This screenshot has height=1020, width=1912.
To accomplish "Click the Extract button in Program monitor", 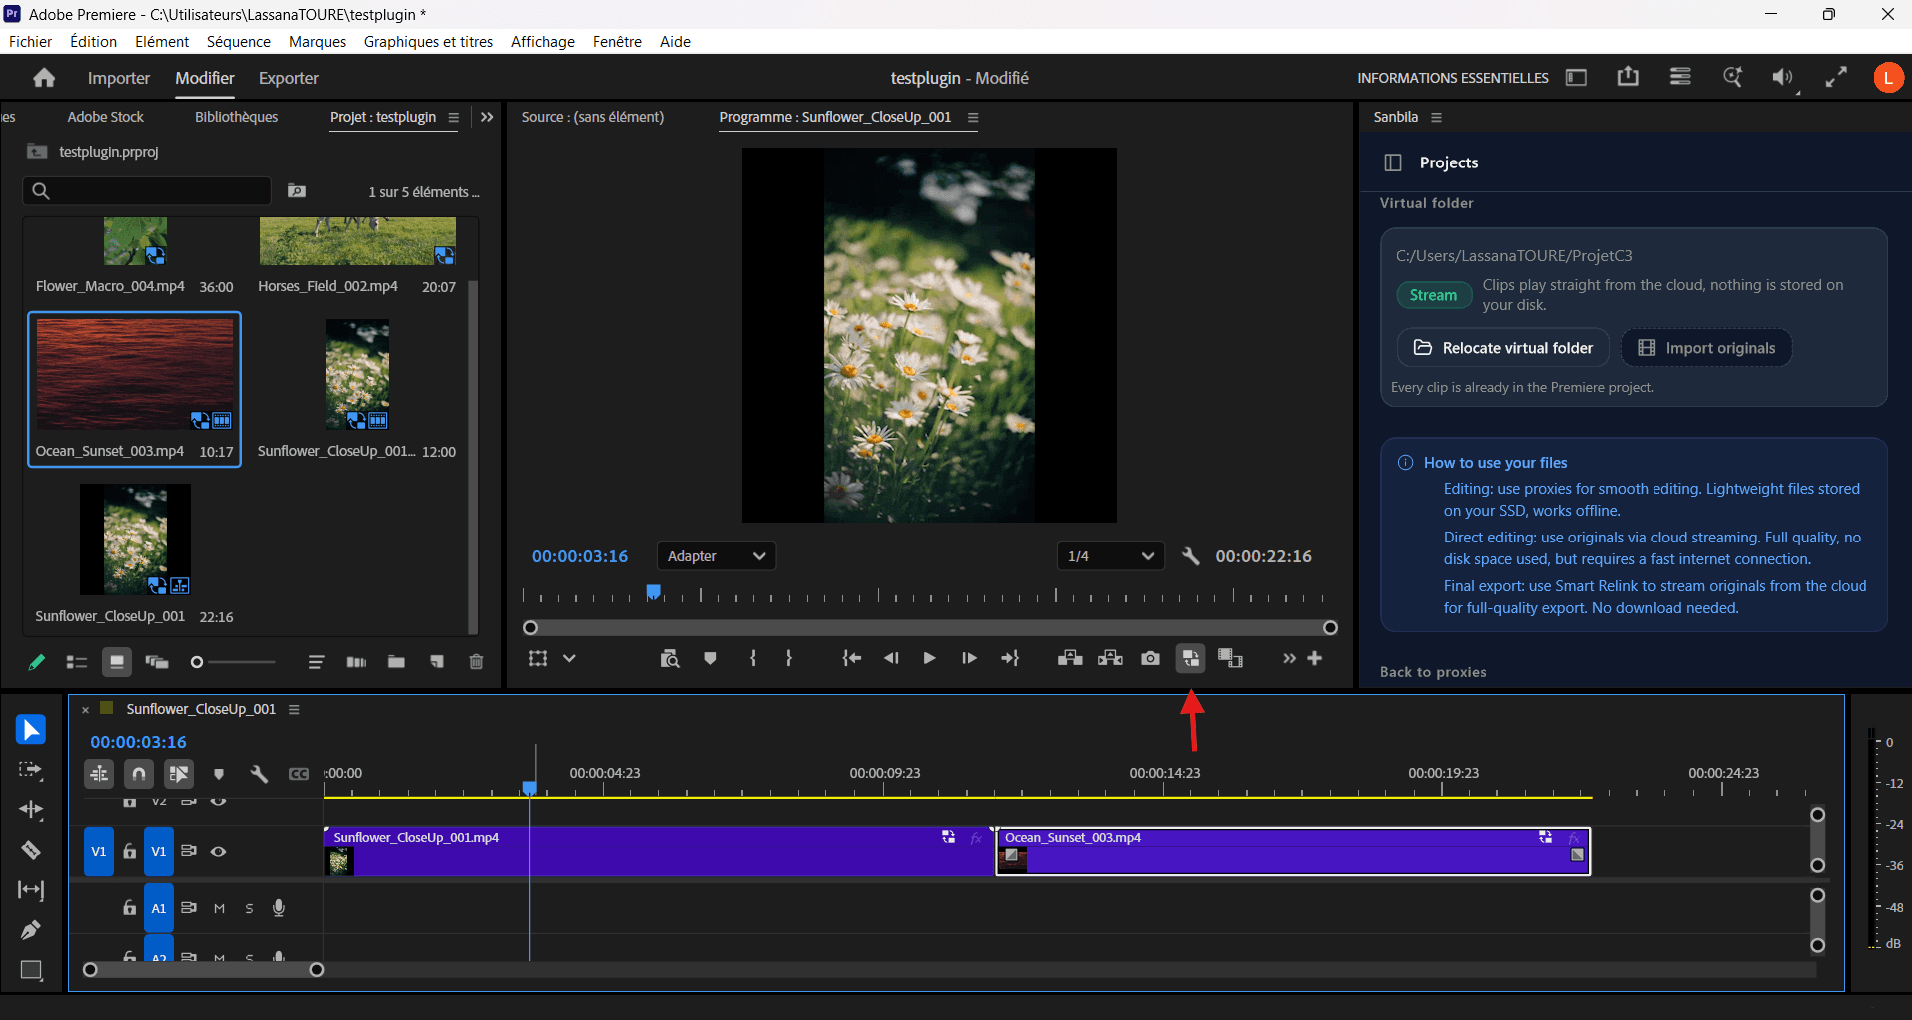I will (x=1110, y=658).
